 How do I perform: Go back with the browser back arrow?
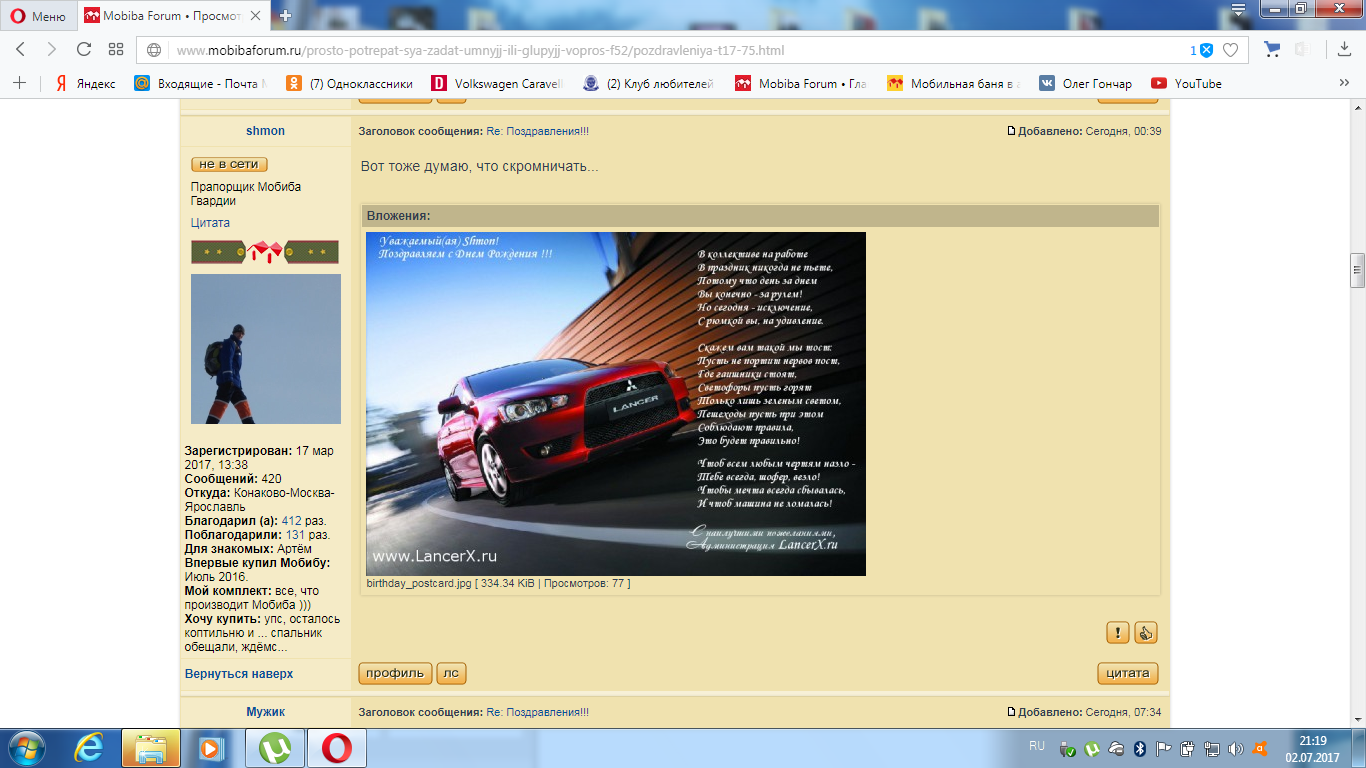20,50
